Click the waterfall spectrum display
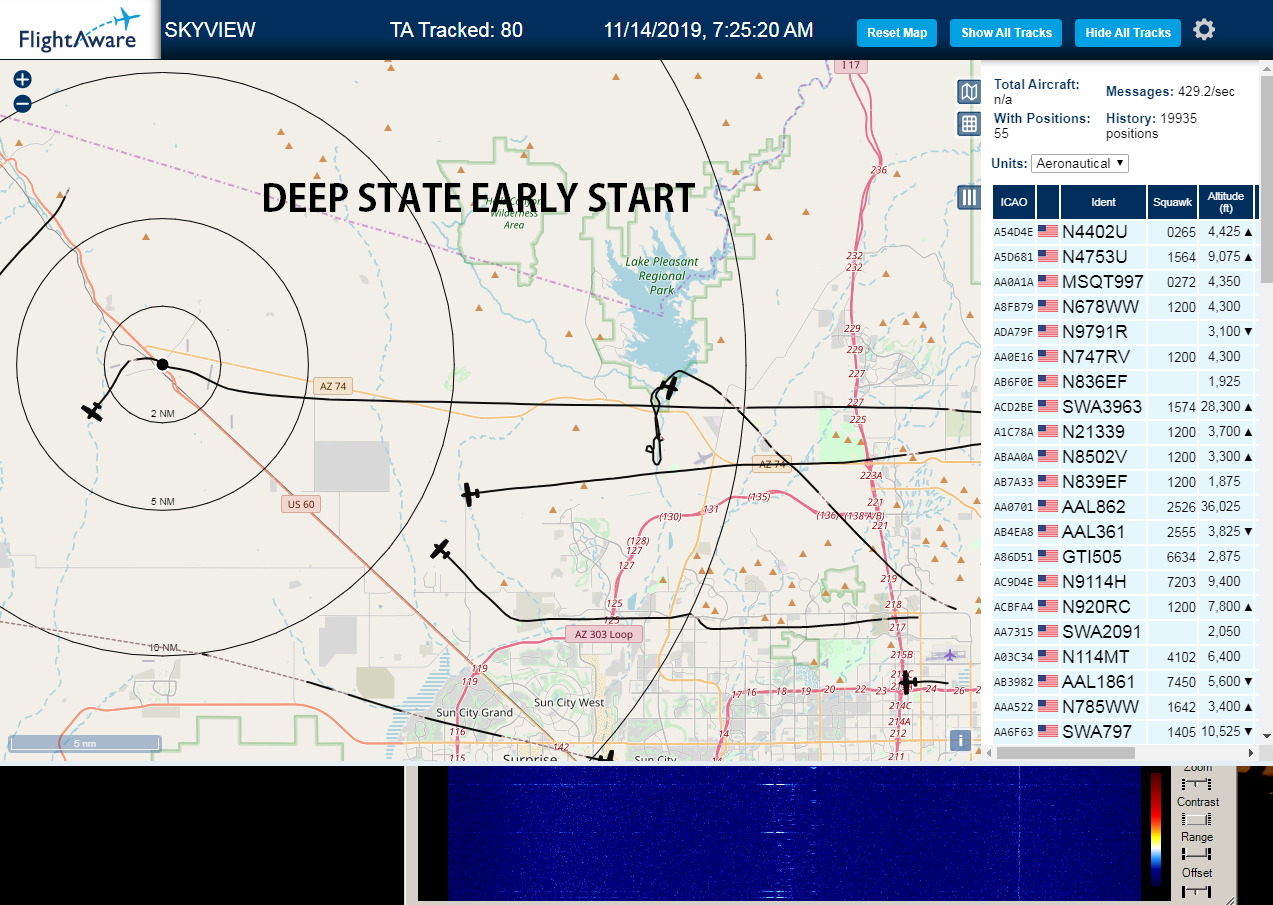Viewport: 1273px width, 905px height. (x=794, y=835)
